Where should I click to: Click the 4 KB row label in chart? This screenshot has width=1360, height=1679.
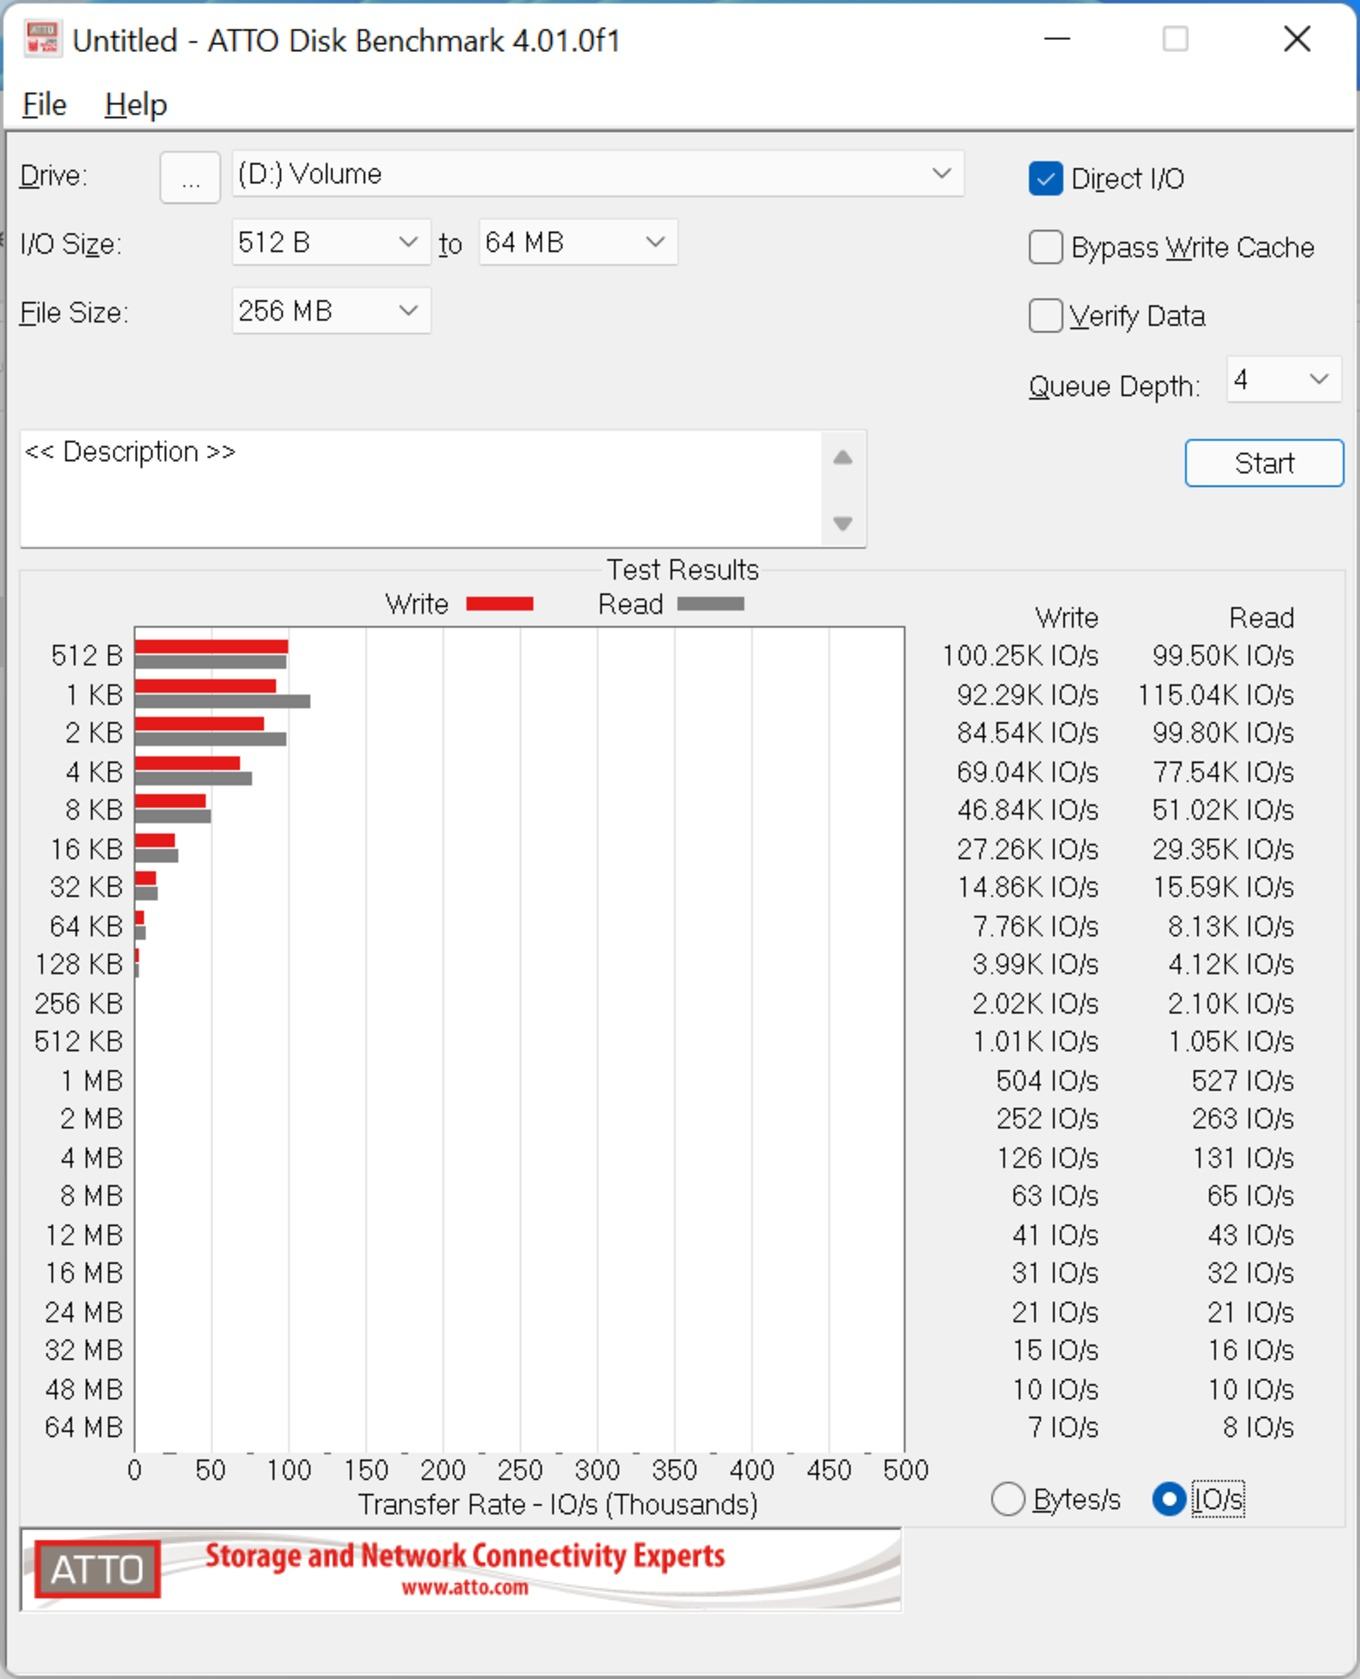click(x=94, y=772)
